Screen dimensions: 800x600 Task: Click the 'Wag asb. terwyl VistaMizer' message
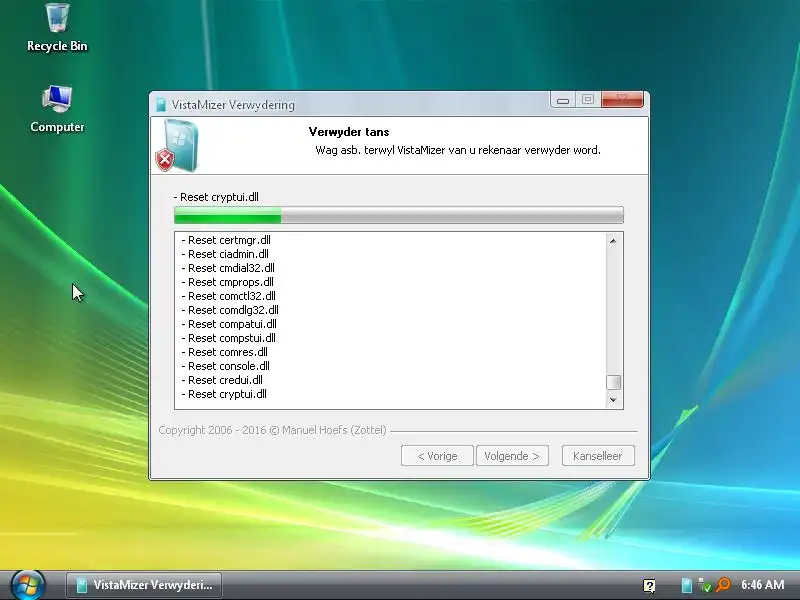tap(458, 150)
